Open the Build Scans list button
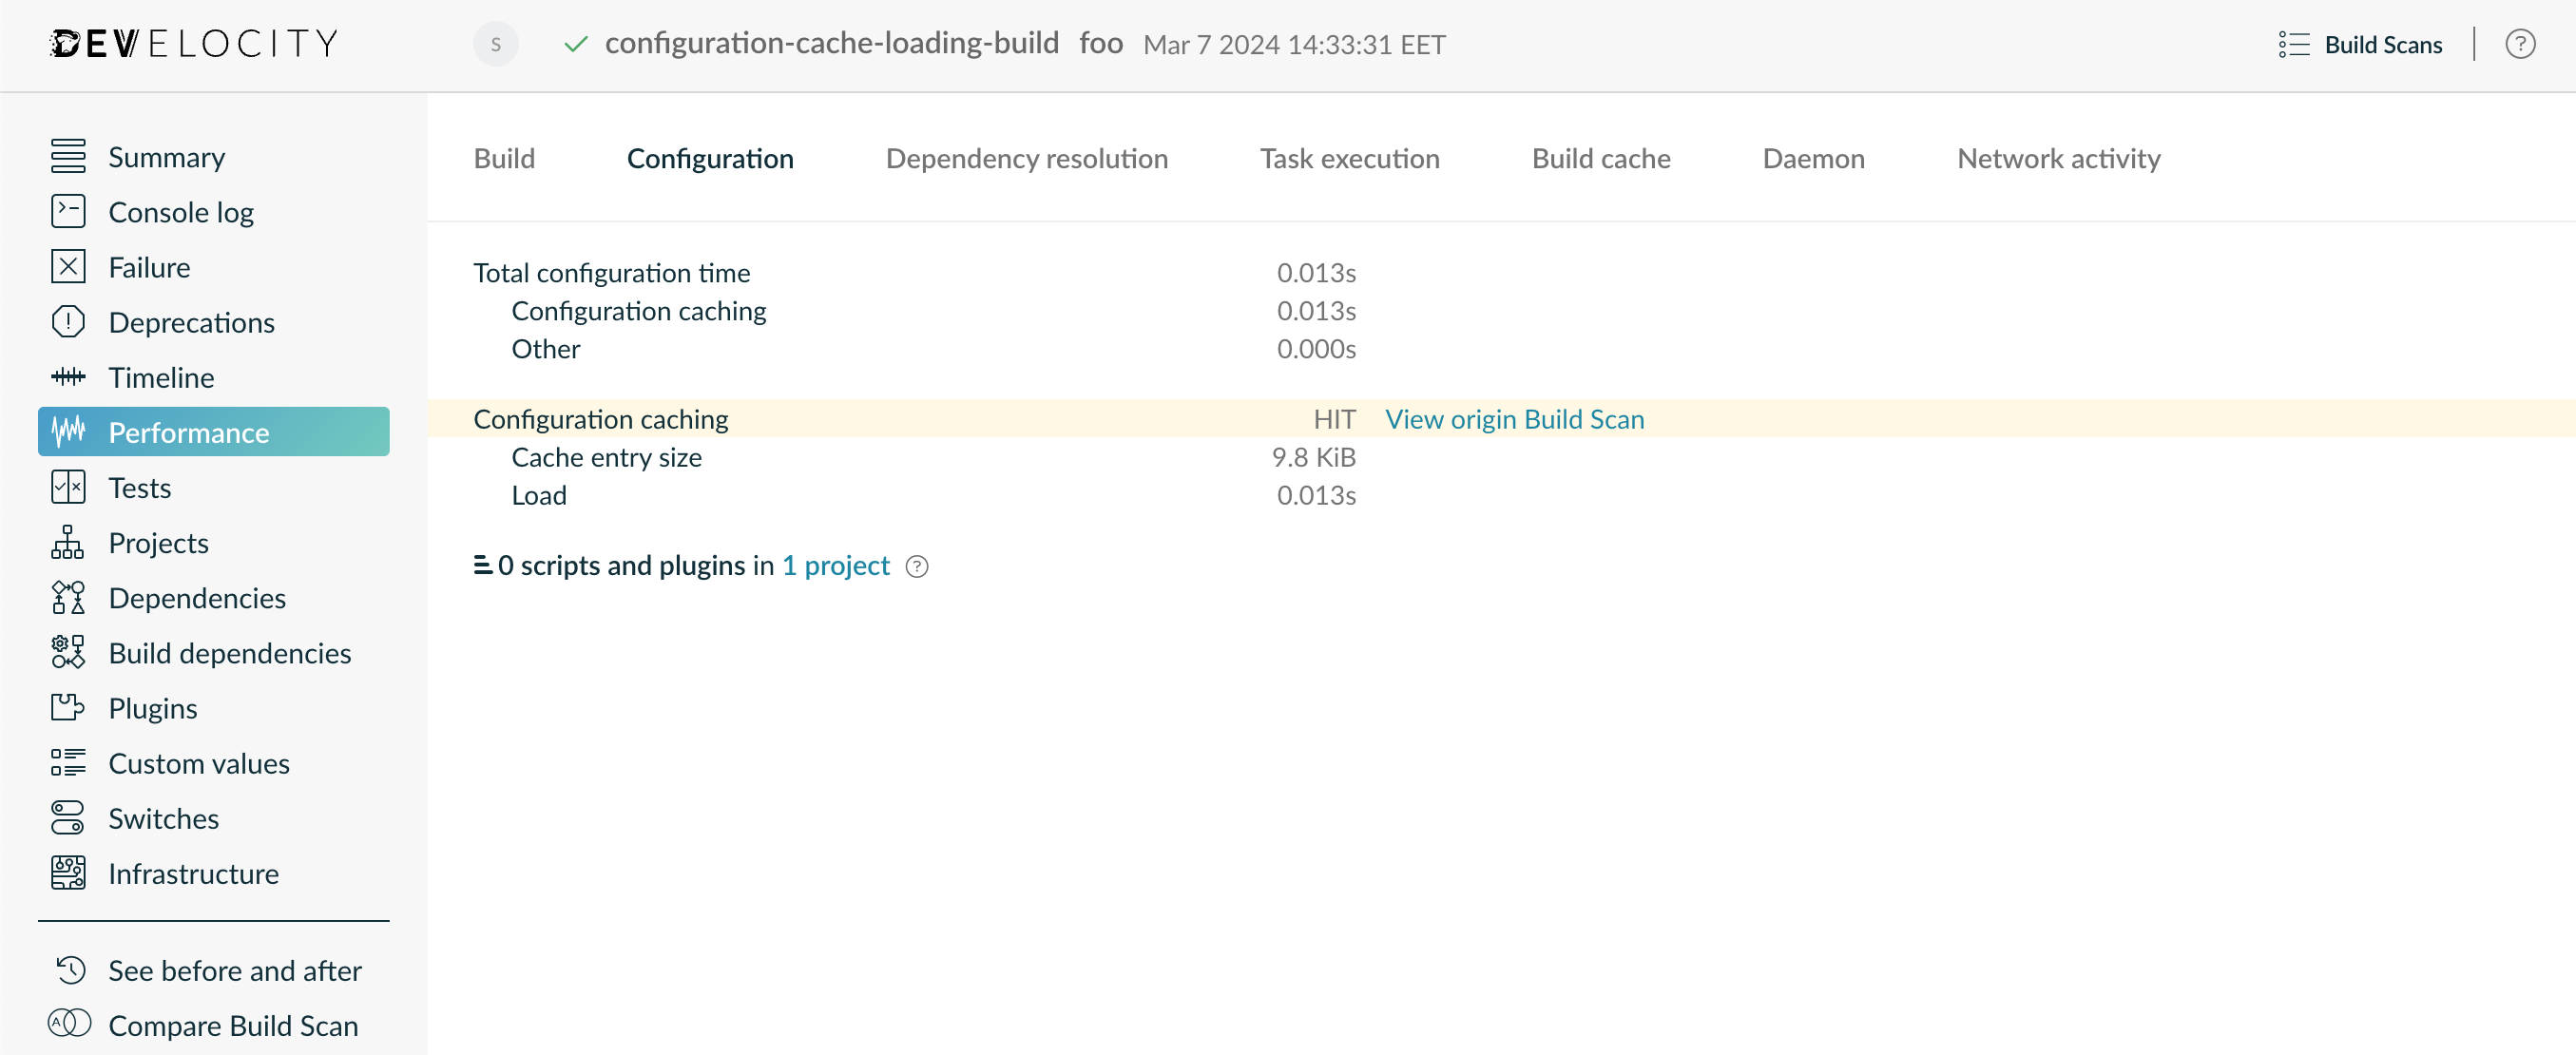2576x1055 pixels. pyautogui.click(x=2359, y=45)
